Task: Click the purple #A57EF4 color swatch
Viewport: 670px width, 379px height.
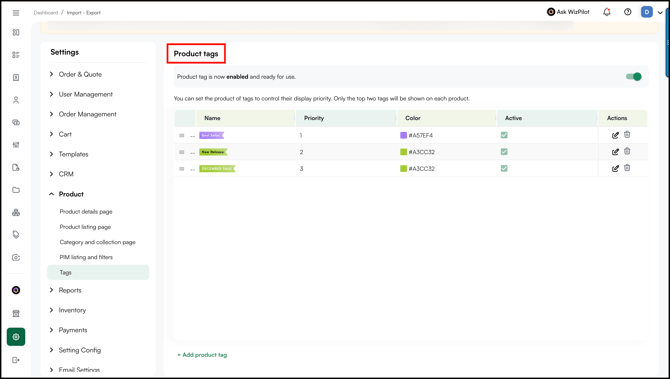Action: (403, 135)
